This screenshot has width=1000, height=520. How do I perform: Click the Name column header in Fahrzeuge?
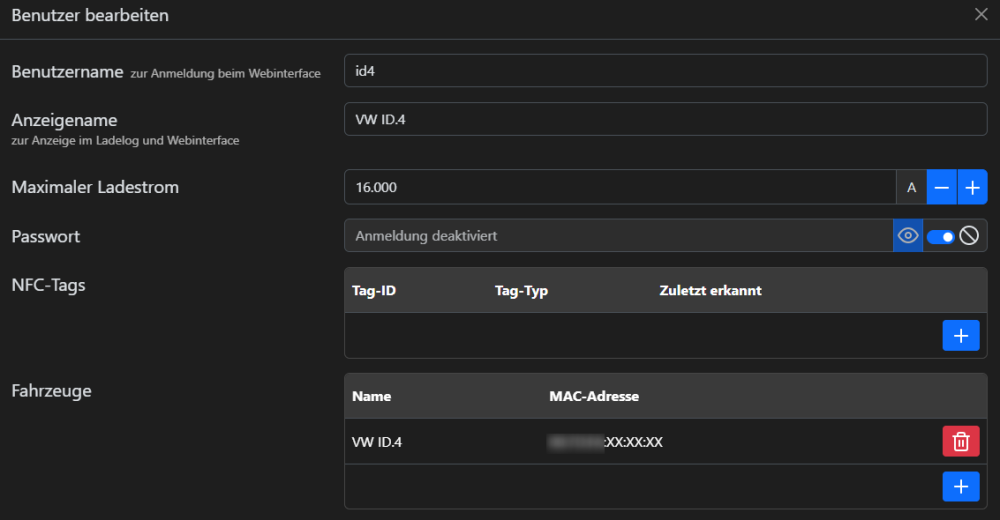pyautogui.click(x=371, y=396)
